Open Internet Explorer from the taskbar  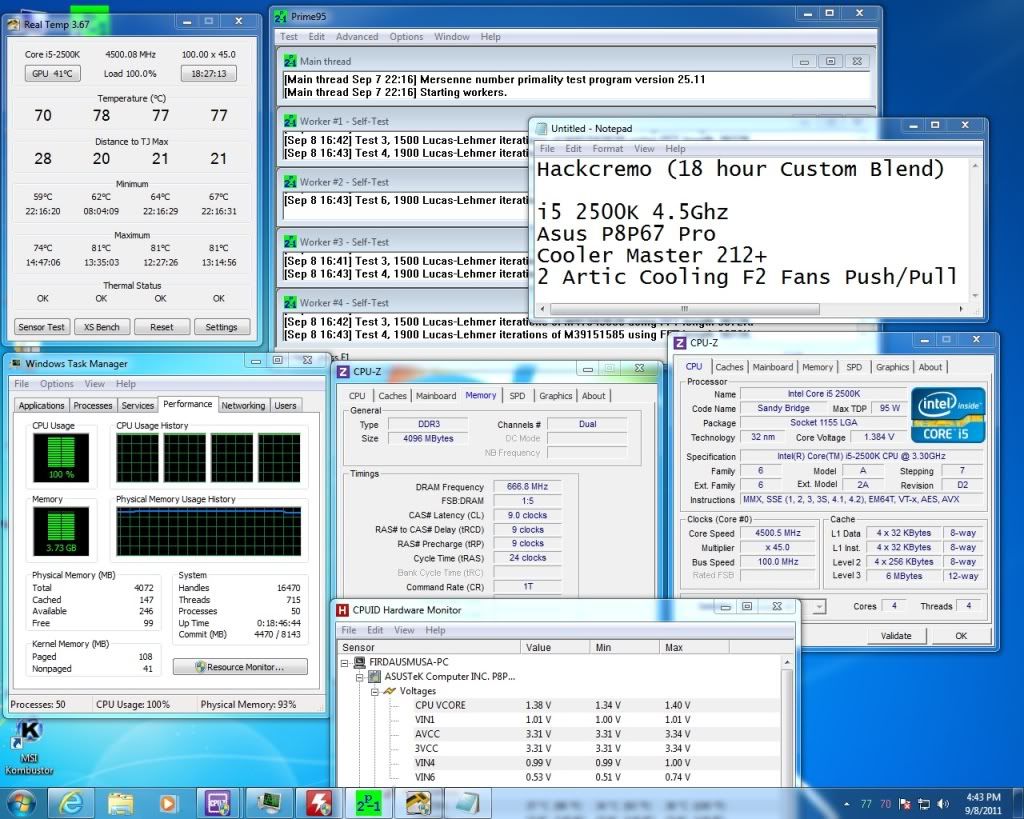(71, 802)
